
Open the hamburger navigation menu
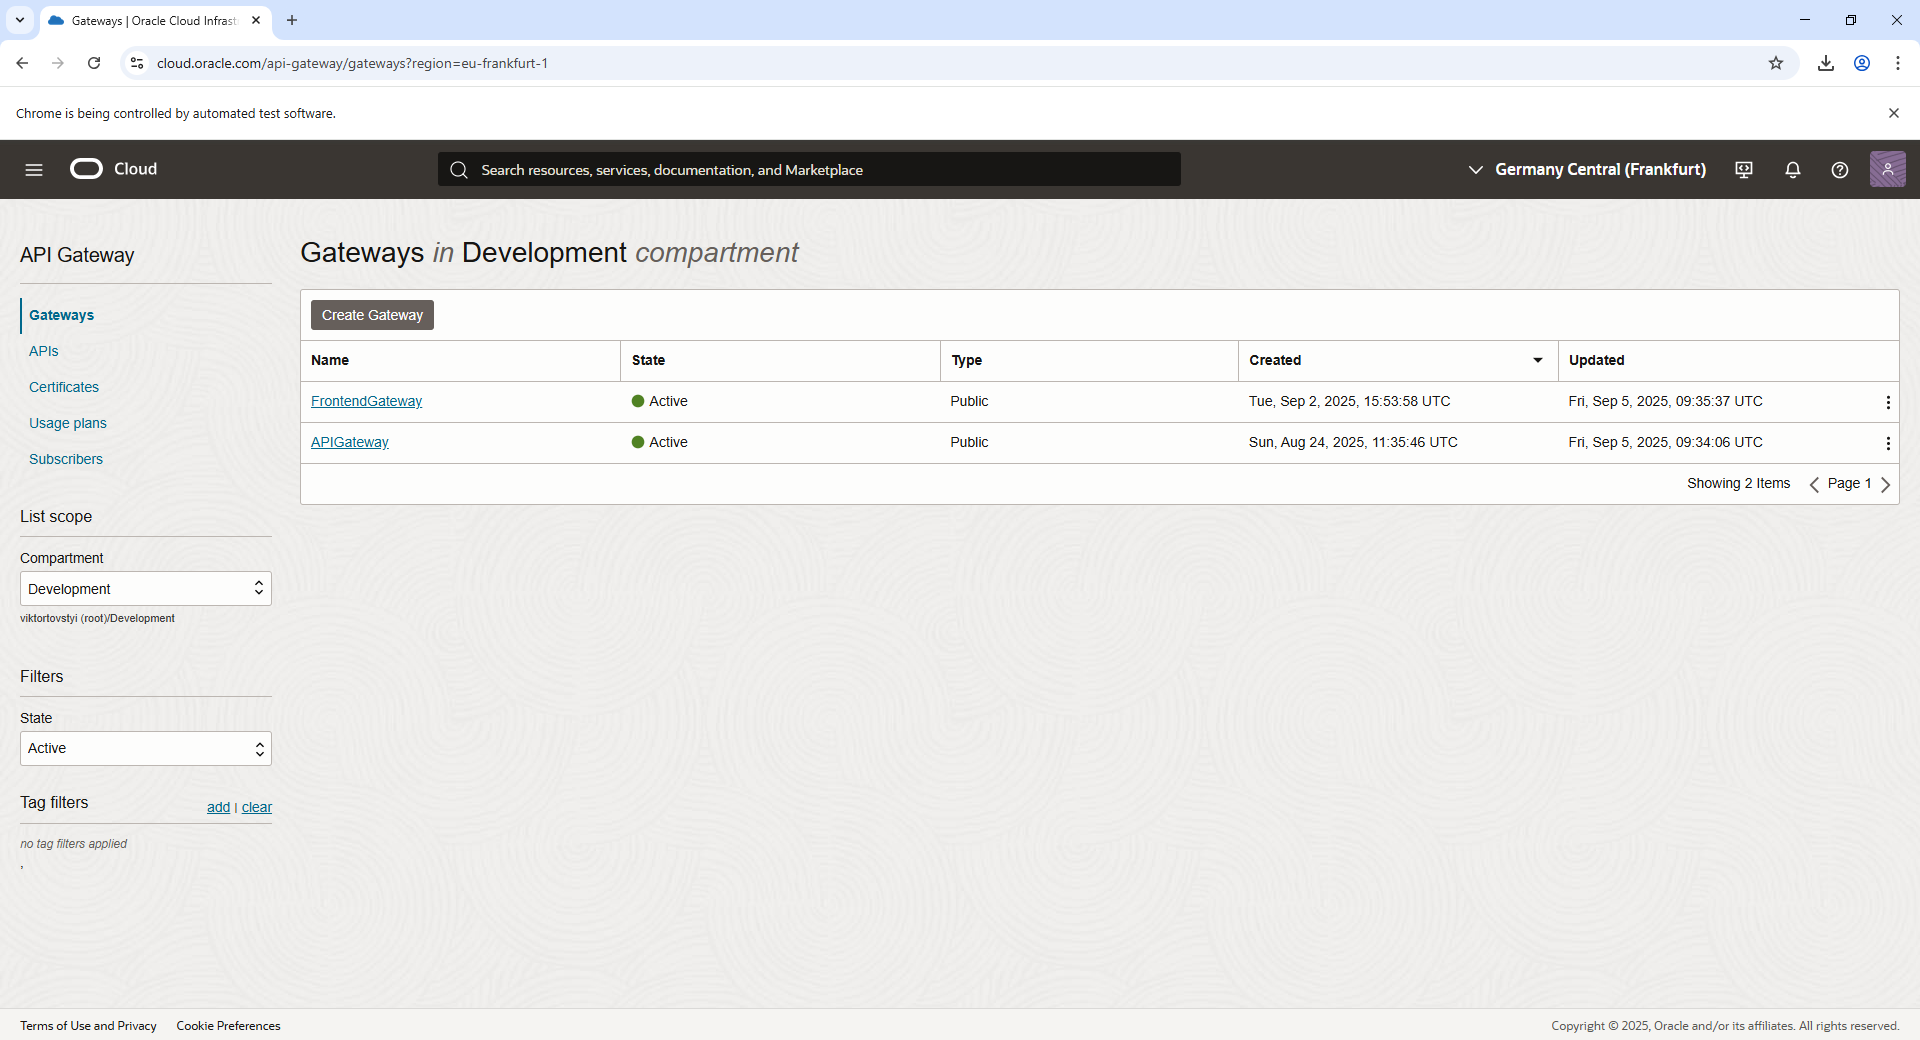[x=34, y=170]
